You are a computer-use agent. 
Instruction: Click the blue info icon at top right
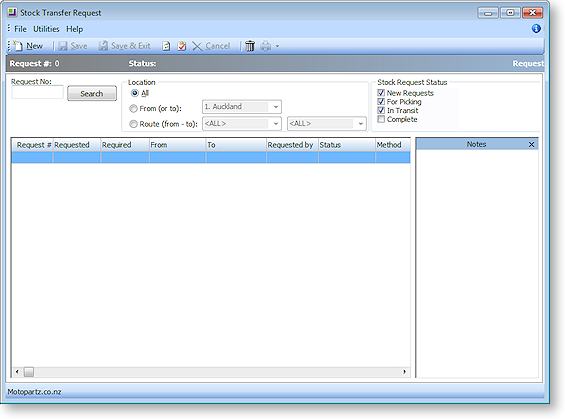[536, 28]
